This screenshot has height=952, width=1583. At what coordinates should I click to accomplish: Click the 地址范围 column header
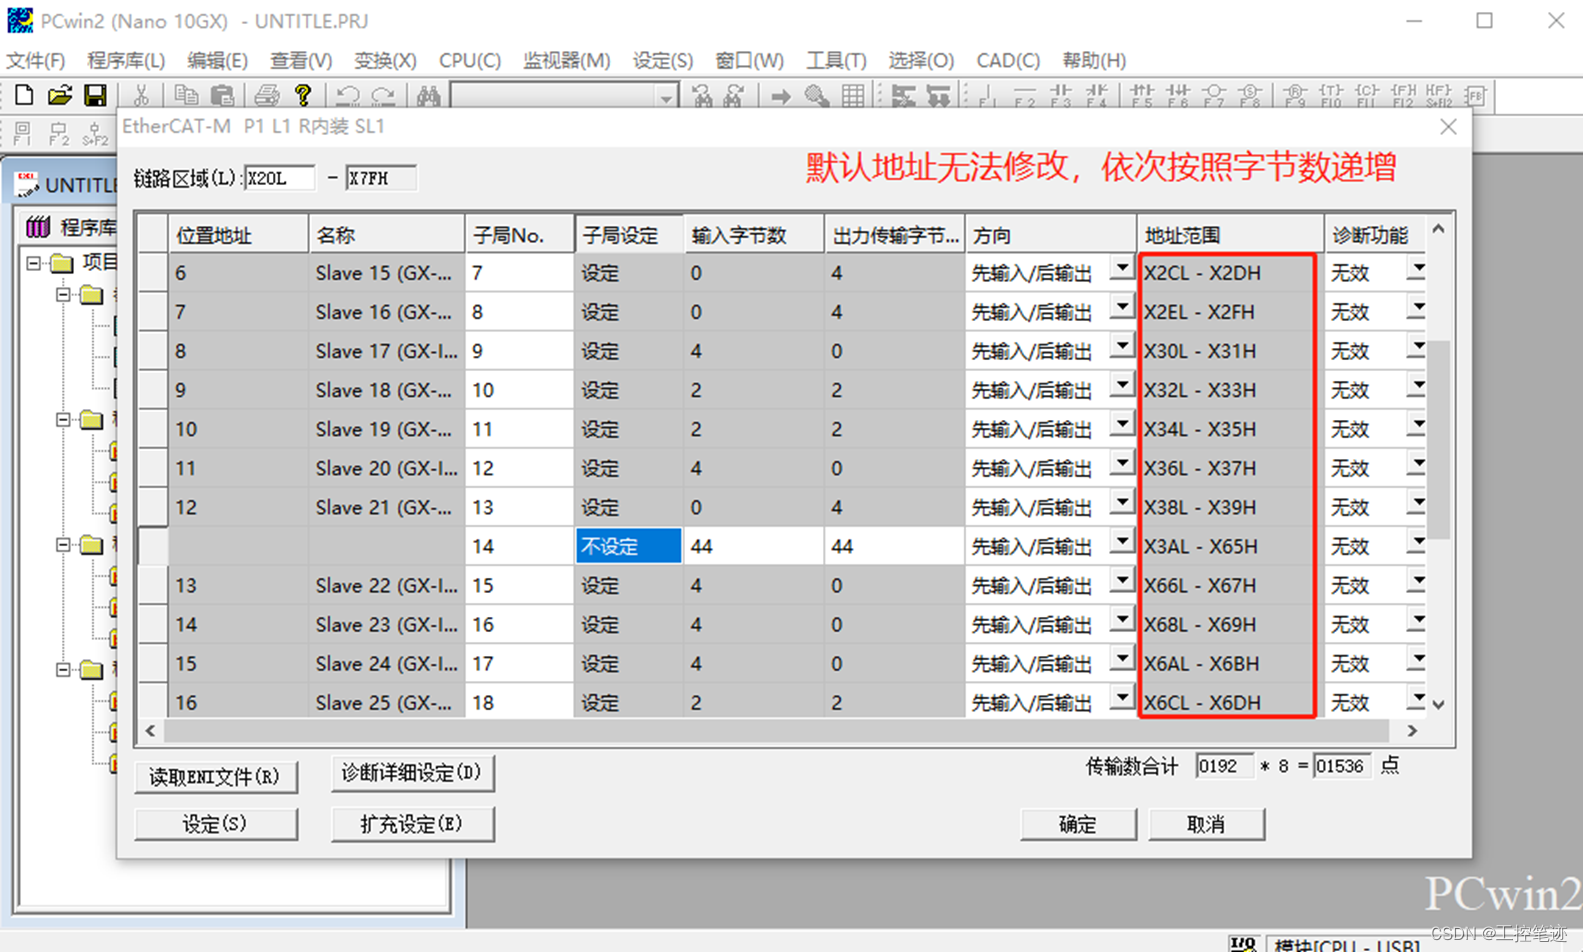1230,235
